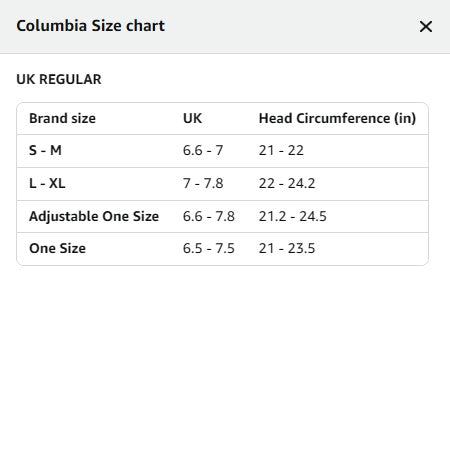Select the UK REGULAR heading
Screen dimensions: 450x467
[x=59, y=79]
